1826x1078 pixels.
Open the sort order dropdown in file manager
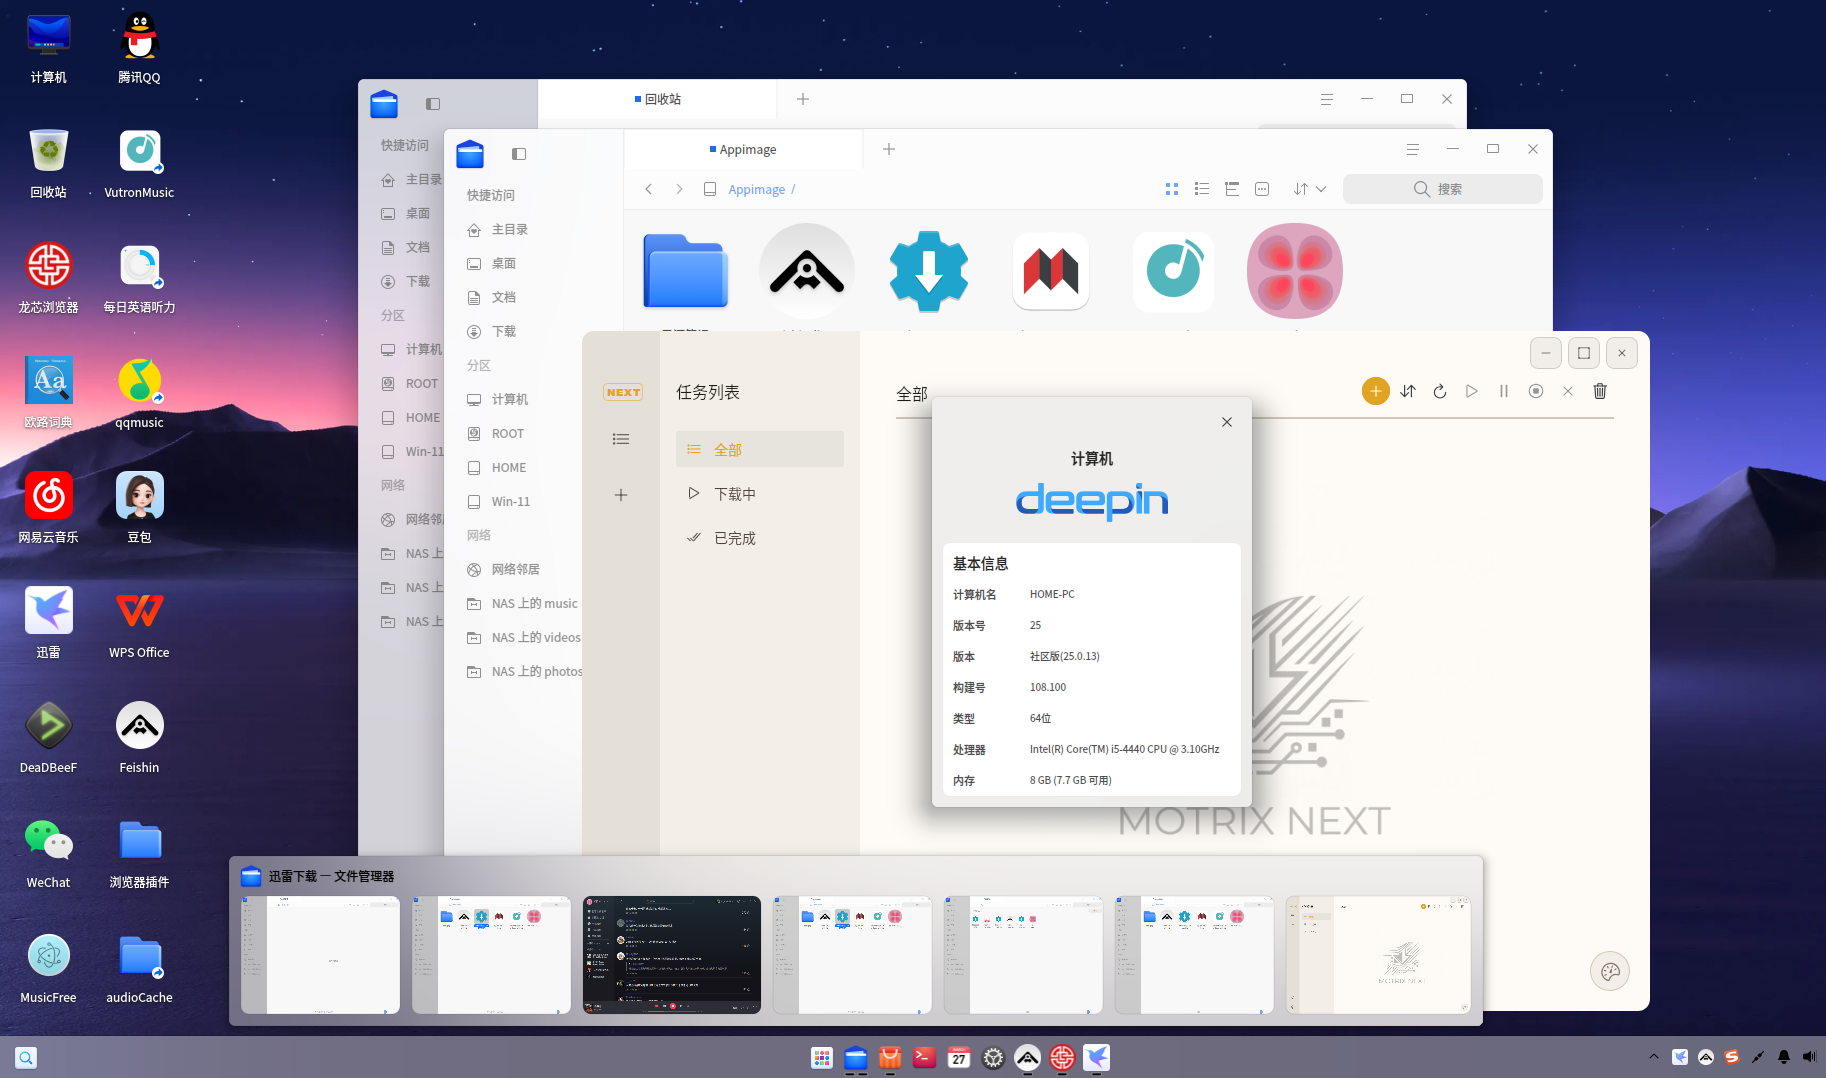coord(1310,189)
